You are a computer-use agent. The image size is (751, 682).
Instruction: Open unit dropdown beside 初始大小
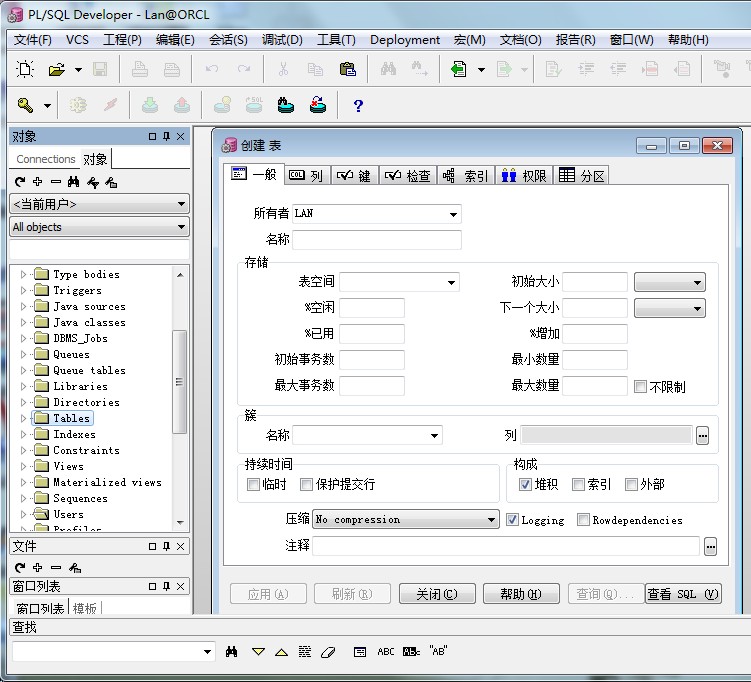[x=670, y=283]
